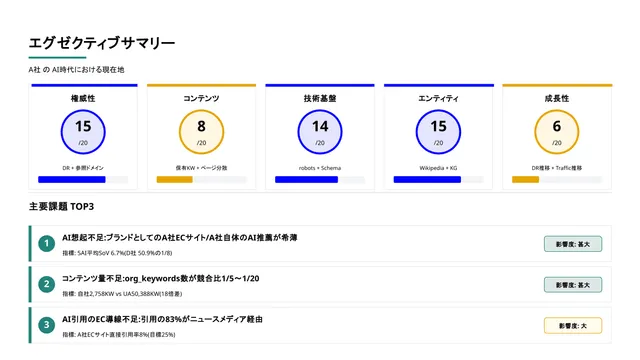Click the progress bar under robots + Schema

coord(320,180)
